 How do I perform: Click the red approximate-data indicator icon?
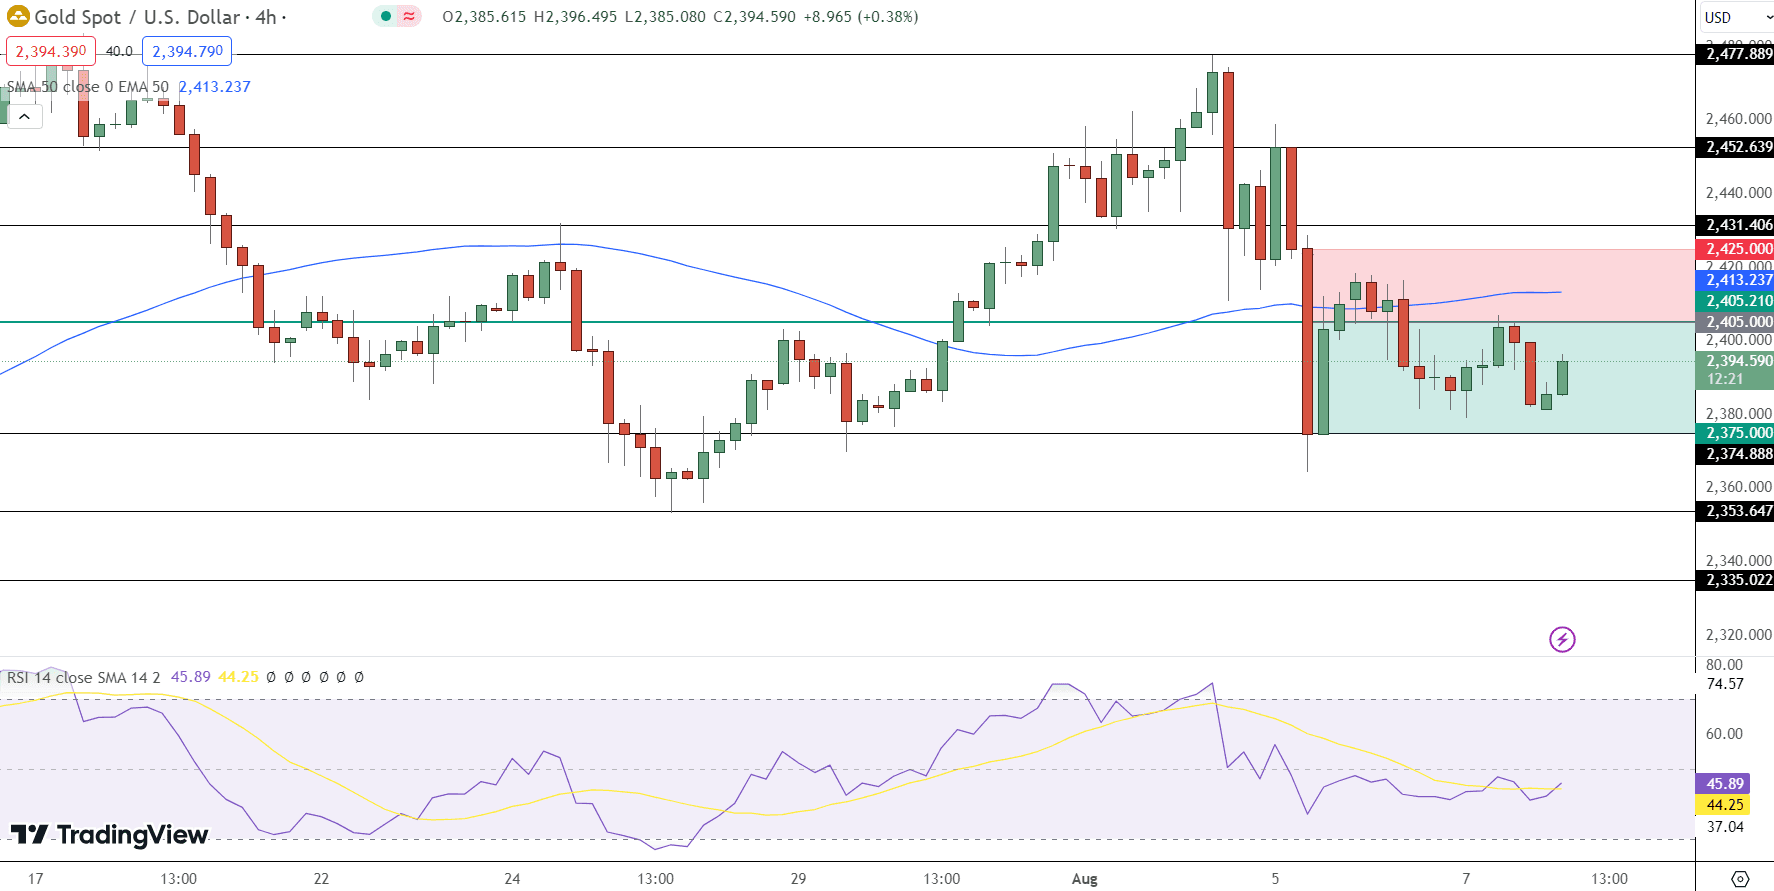[x=409, y=16]
